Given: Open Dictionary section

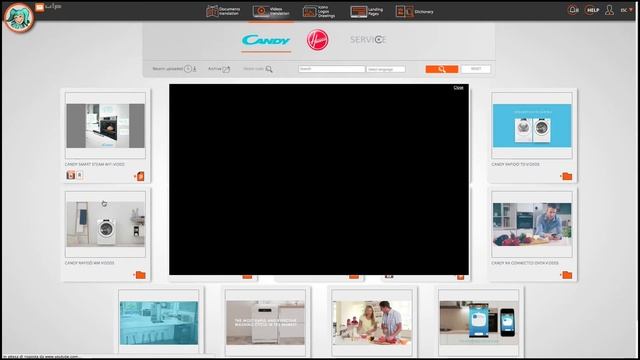Looking at the screenshot, I should [414, 11].
